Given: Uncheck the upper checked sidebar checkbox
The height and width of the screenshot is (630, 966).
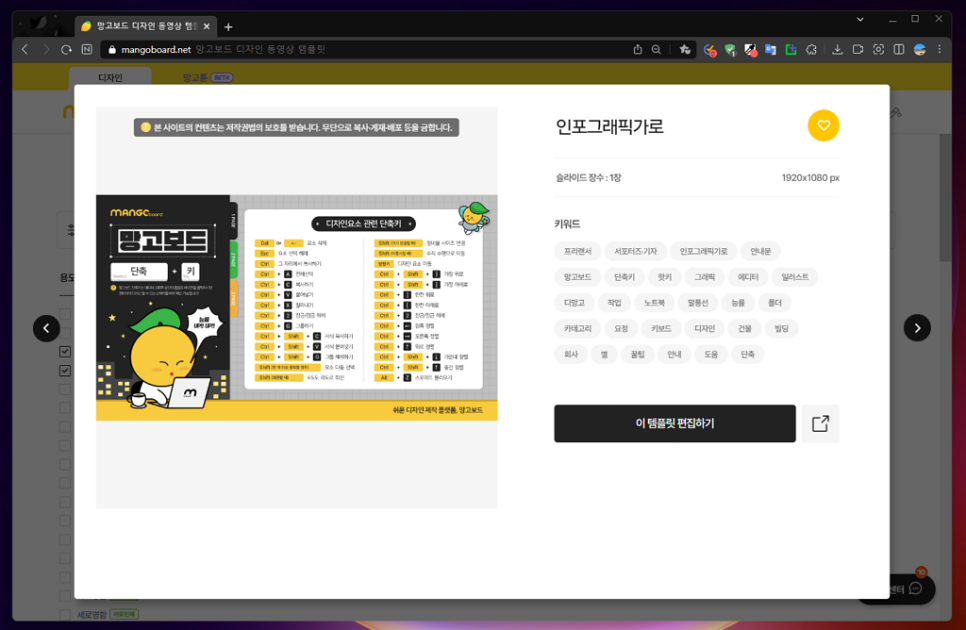Looking at the screenshot, I should (x=65, y=352).
